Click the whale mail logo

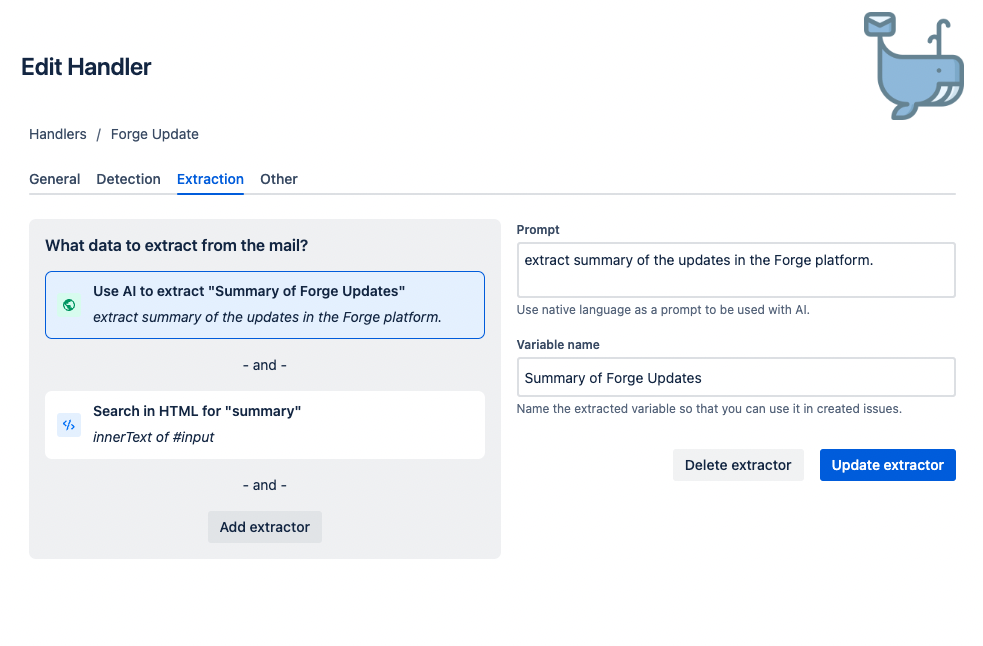click(913, 66)
